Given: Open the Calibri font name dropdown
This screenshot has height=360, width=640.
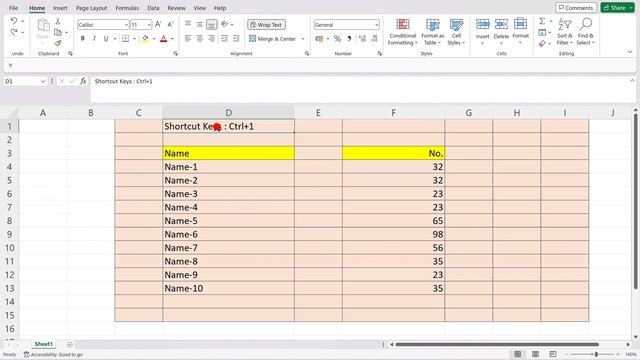Looking at the screenshot, I should (x=126, y=25).
